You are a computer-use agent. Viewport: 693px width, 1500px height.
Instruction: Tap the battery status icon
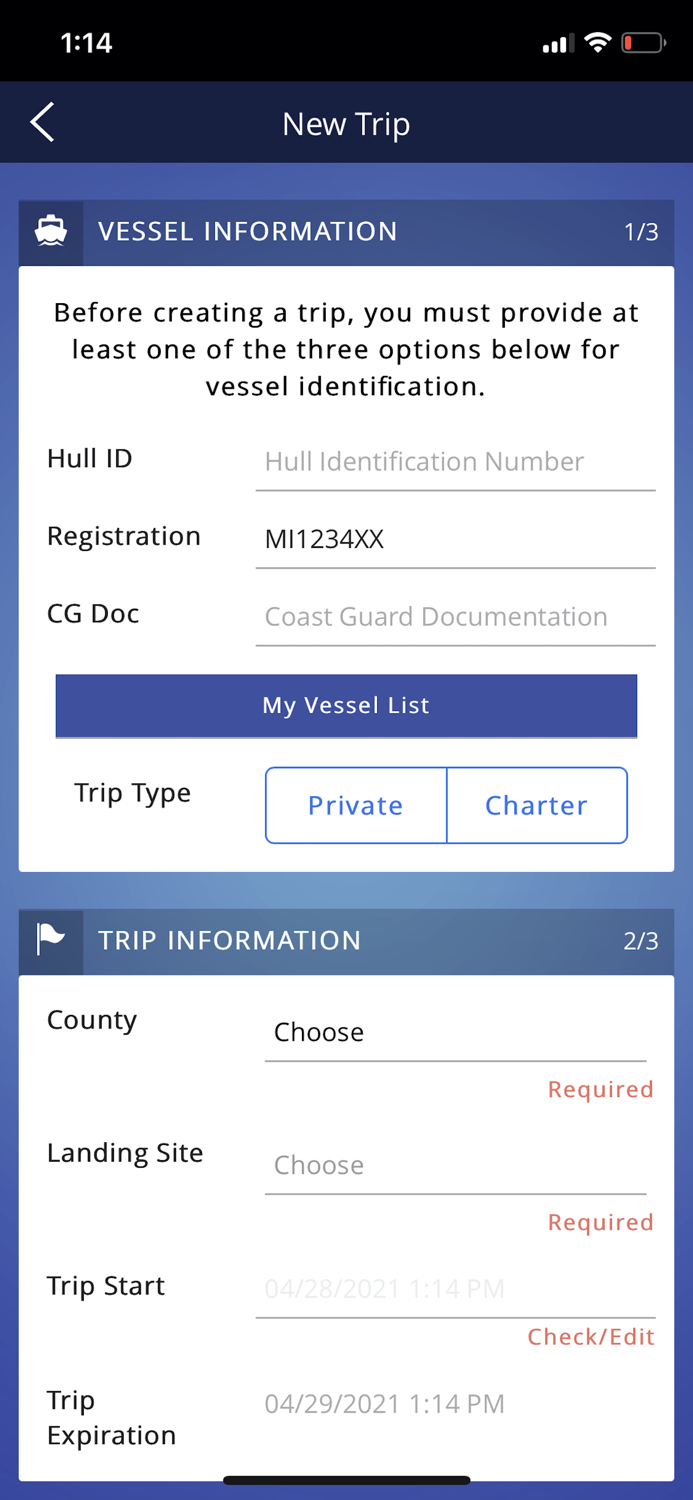coord(643,43)
